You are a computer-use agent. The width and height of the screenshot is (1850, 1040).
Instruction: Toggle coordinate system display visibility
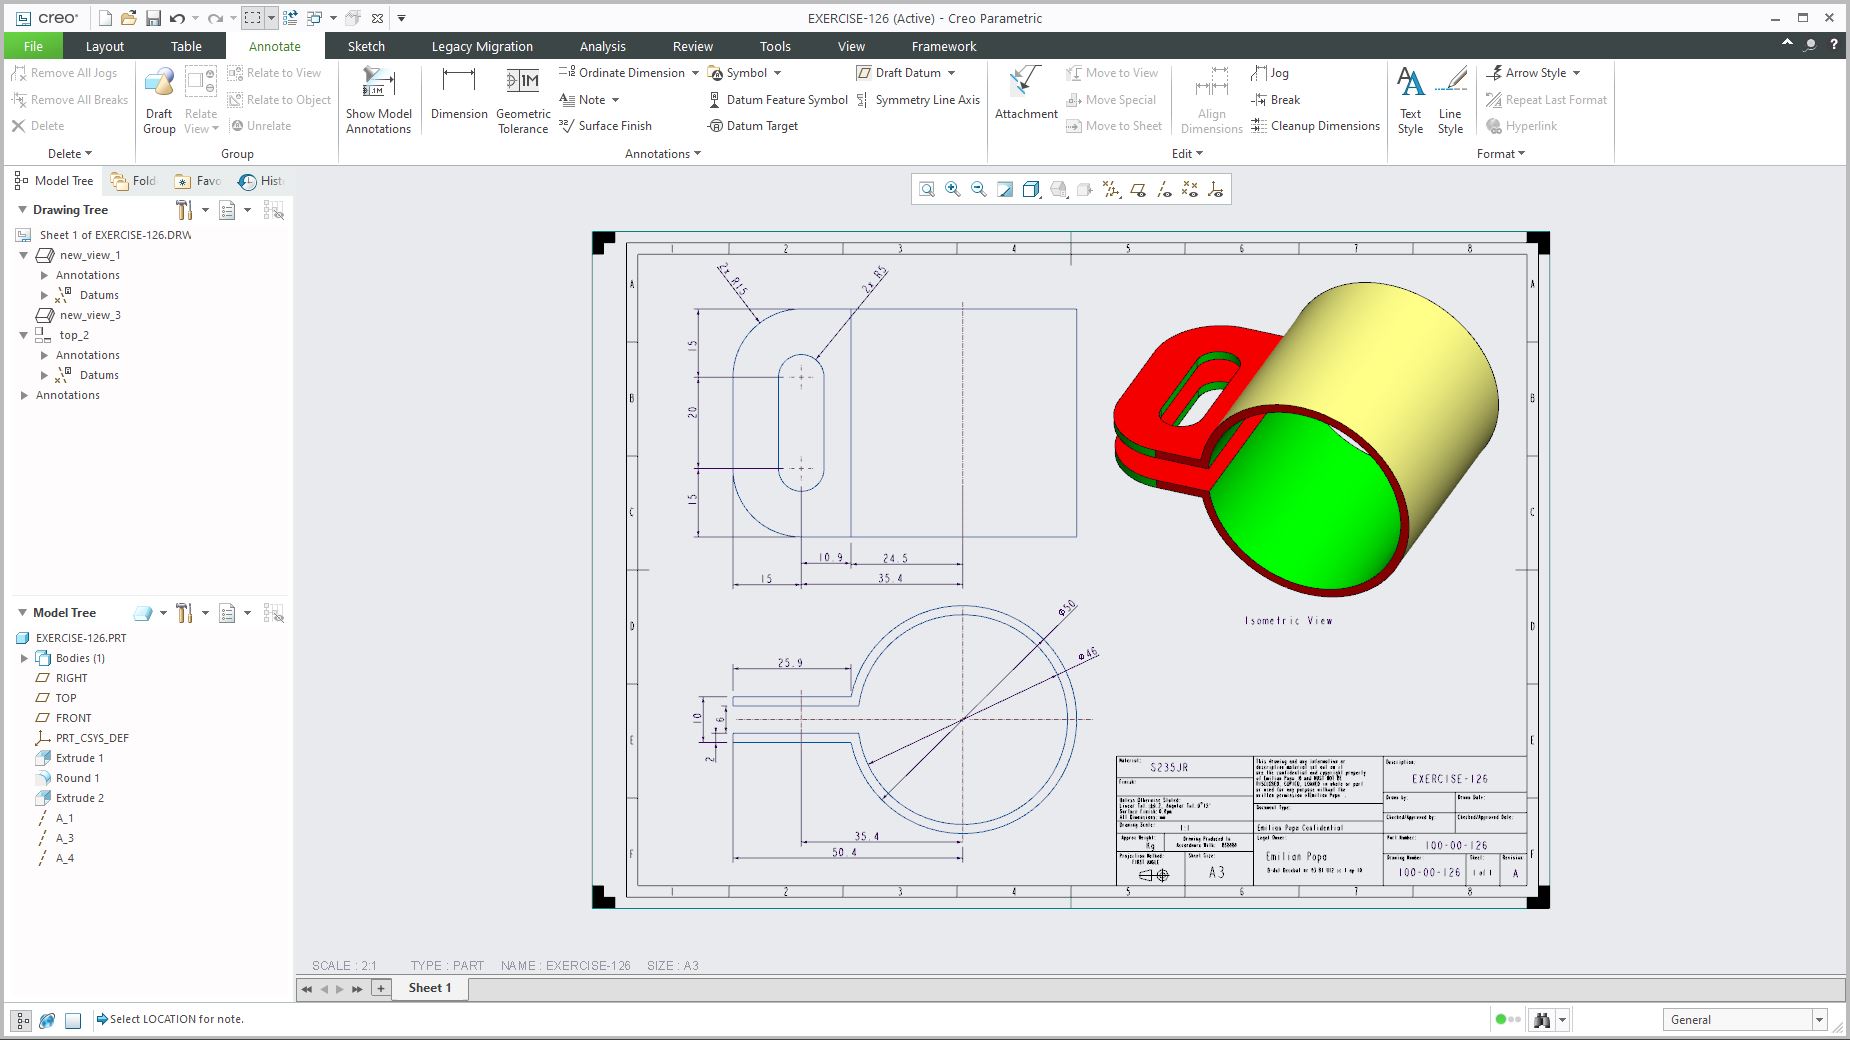coord(1216,189)
